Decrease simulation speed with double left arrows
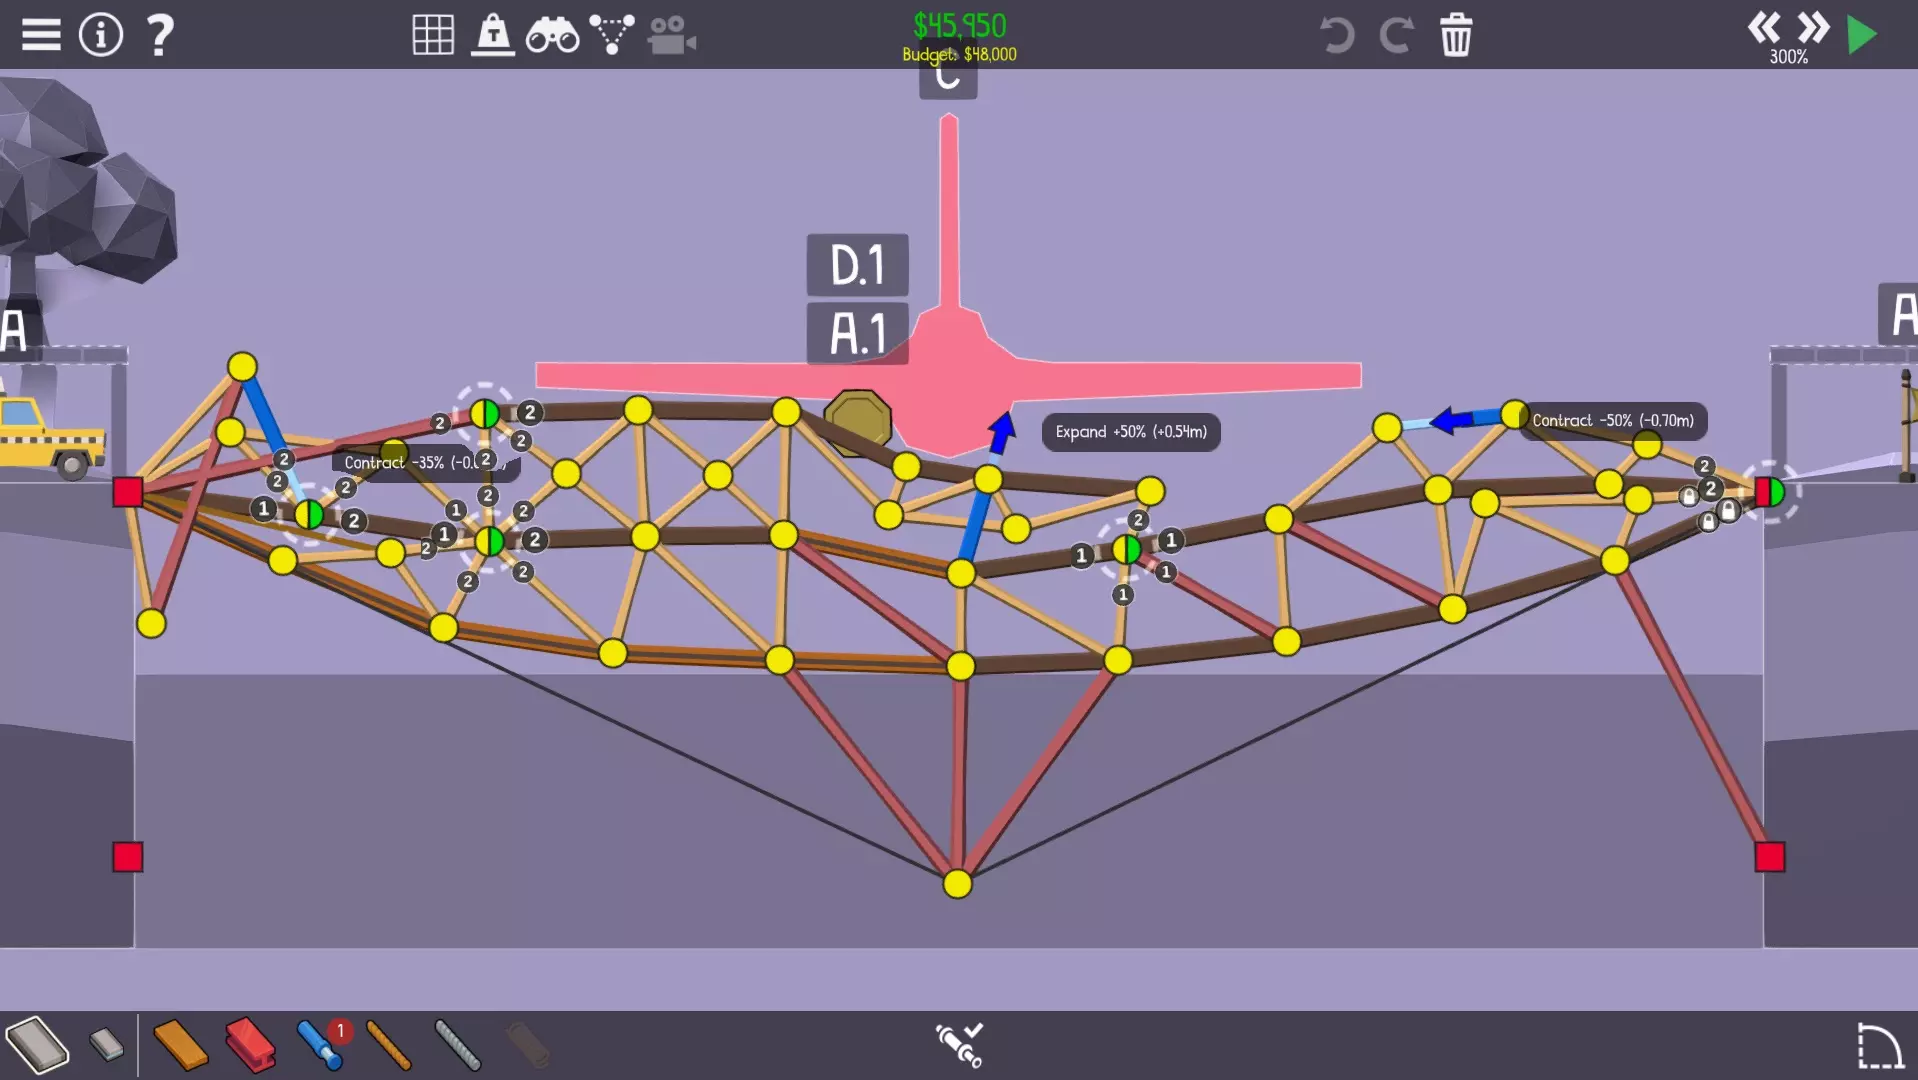The height and width of the screenshot is (1080, 1918). pyautogui.click(x=1764, y=27)
